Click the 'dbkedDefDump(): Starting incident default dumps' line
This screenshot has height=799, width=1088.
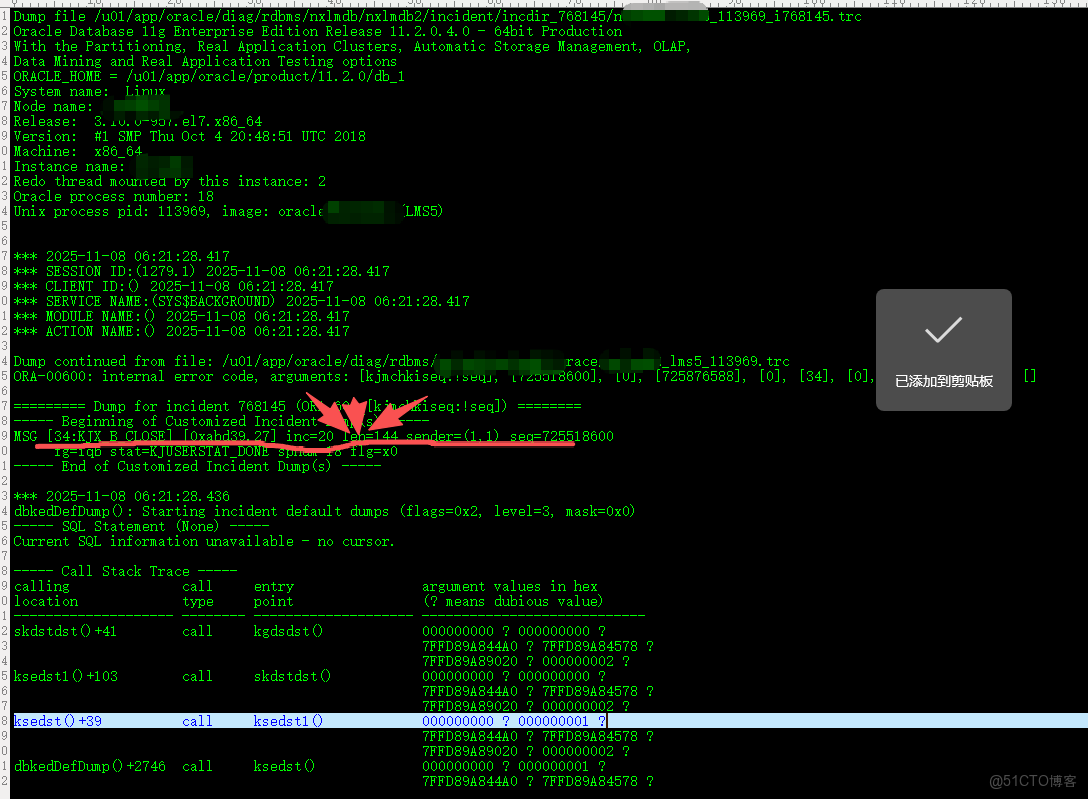(x=324, y=512)
